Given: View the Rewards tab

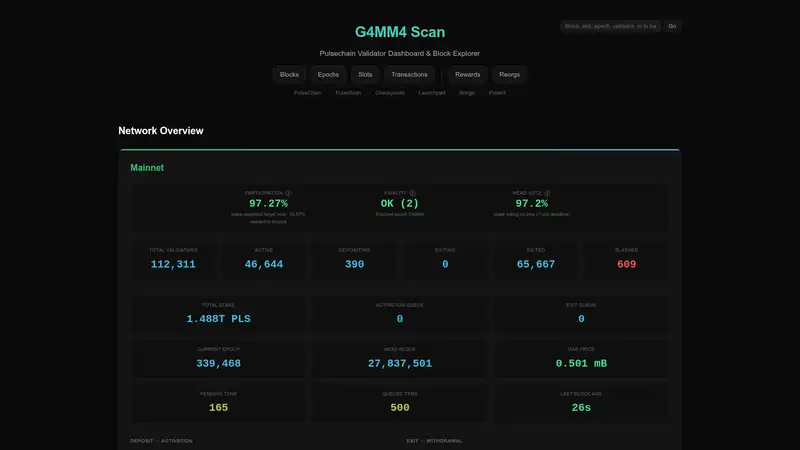Looking at the screenshot, I should (x=467, y=74).
